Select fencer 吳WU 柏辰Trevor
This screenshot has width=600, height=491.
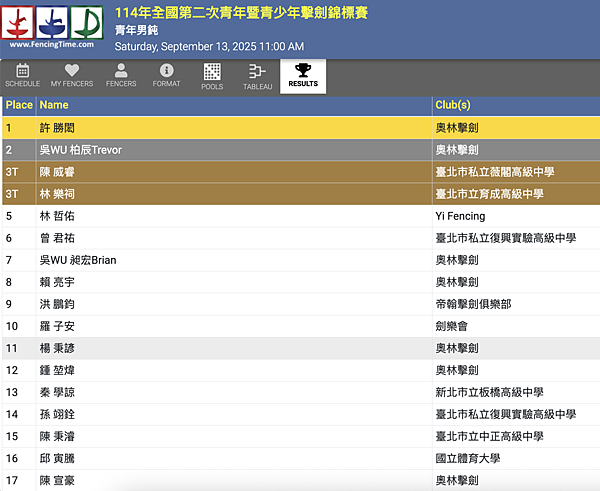click(x=81, y=150)
